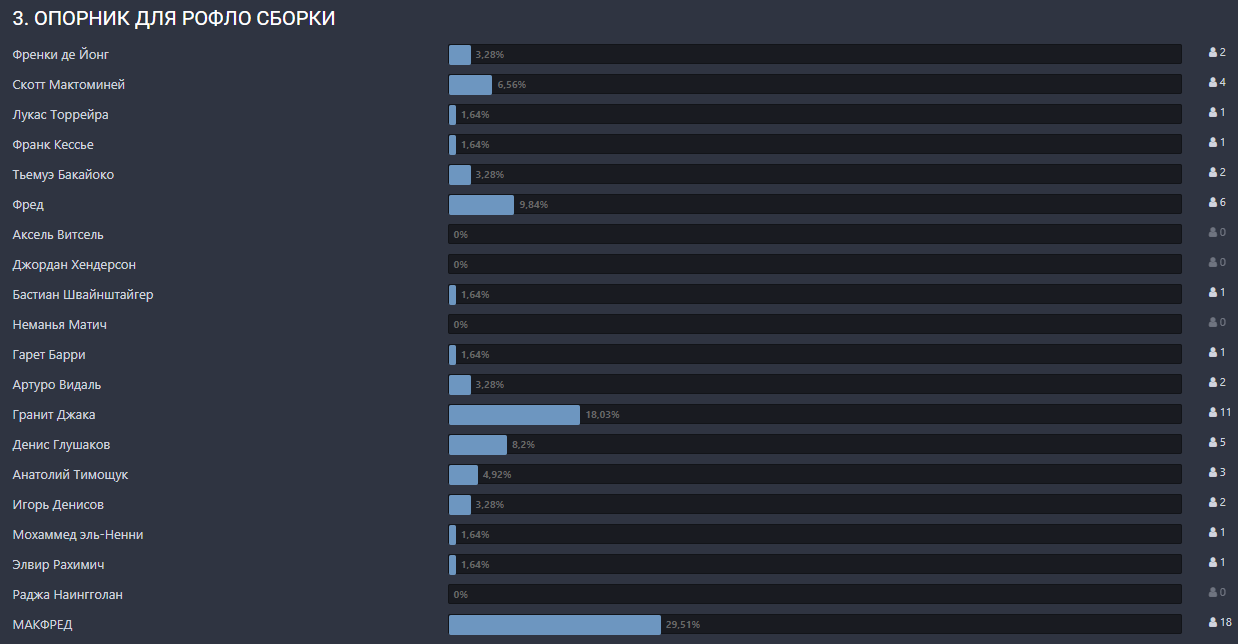Click the voters icon beside Фред
The height and width of the screenshot is (644, 1238).
point(1213,203)
